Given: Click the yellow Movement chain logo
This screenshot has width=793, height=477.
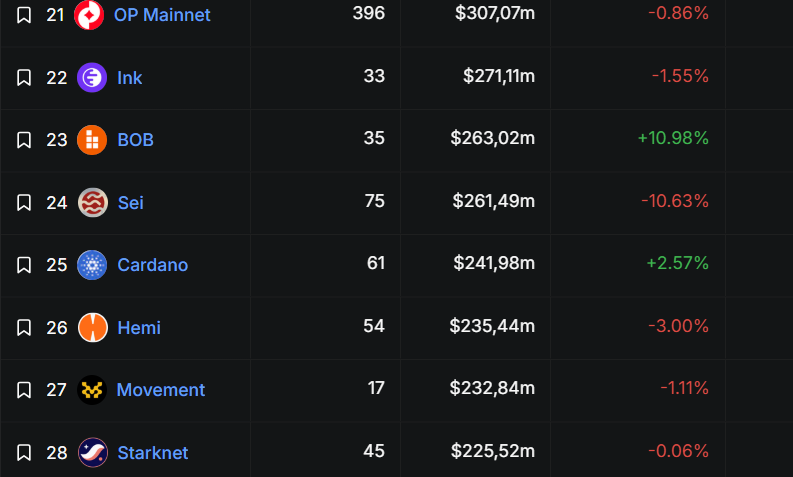Looking at the screenshot, I should (92, 390).
